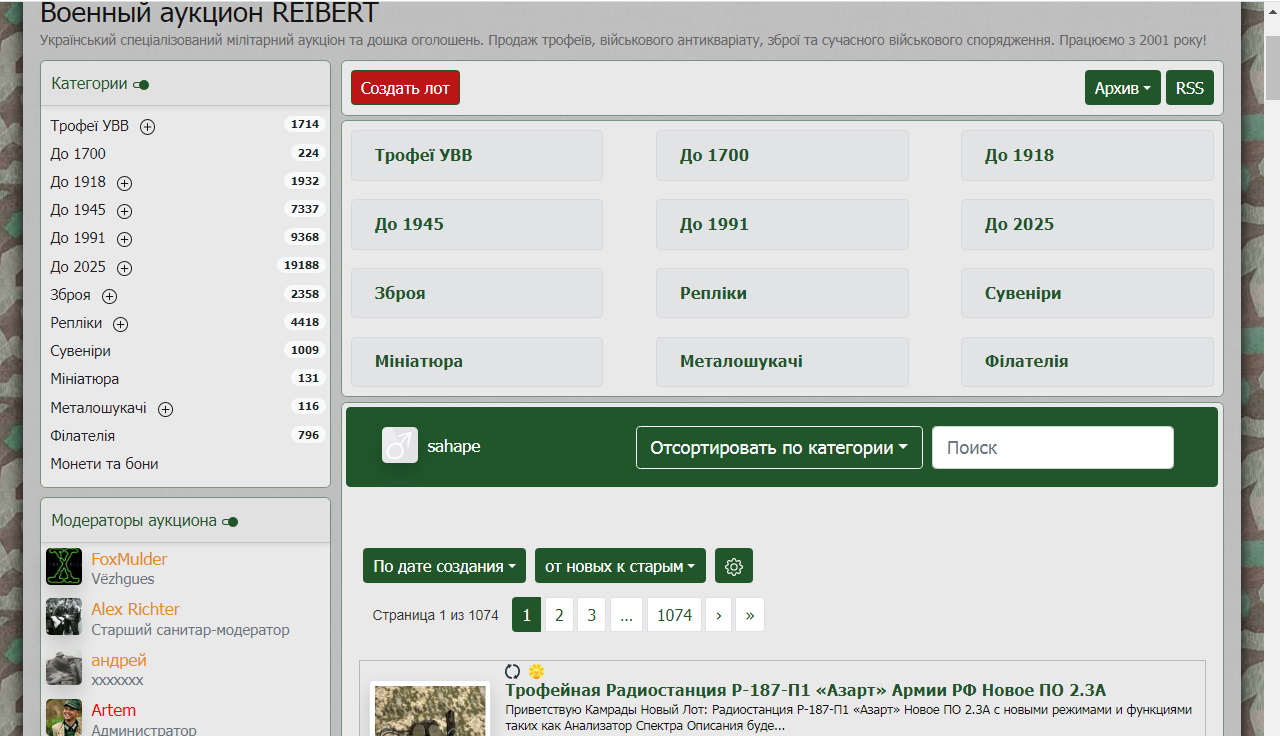Open the Отсортировать по категории dropdown
This screenshot has height=736, width=1280.
point(779,448)
